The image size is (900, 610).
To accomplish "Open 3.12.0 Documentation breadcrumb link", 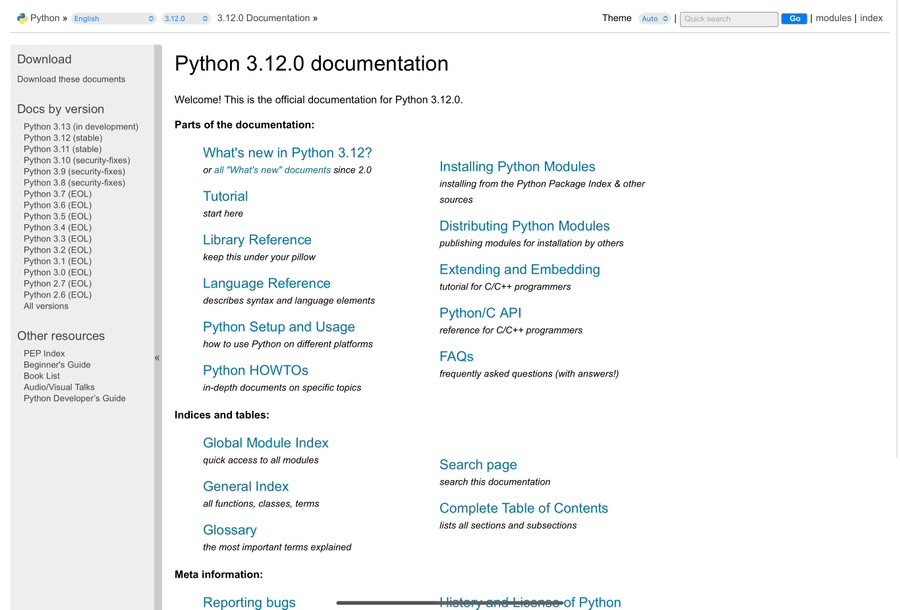I will (x=263, y=18).
